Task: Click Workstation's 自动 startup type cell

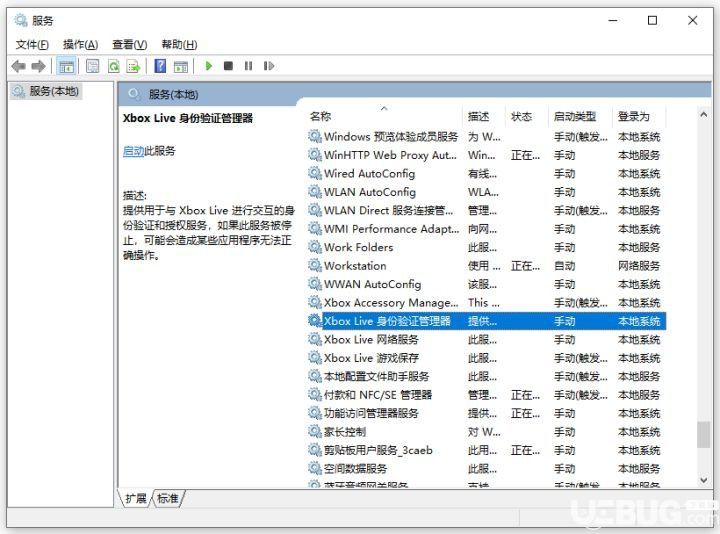Action: 564,266
